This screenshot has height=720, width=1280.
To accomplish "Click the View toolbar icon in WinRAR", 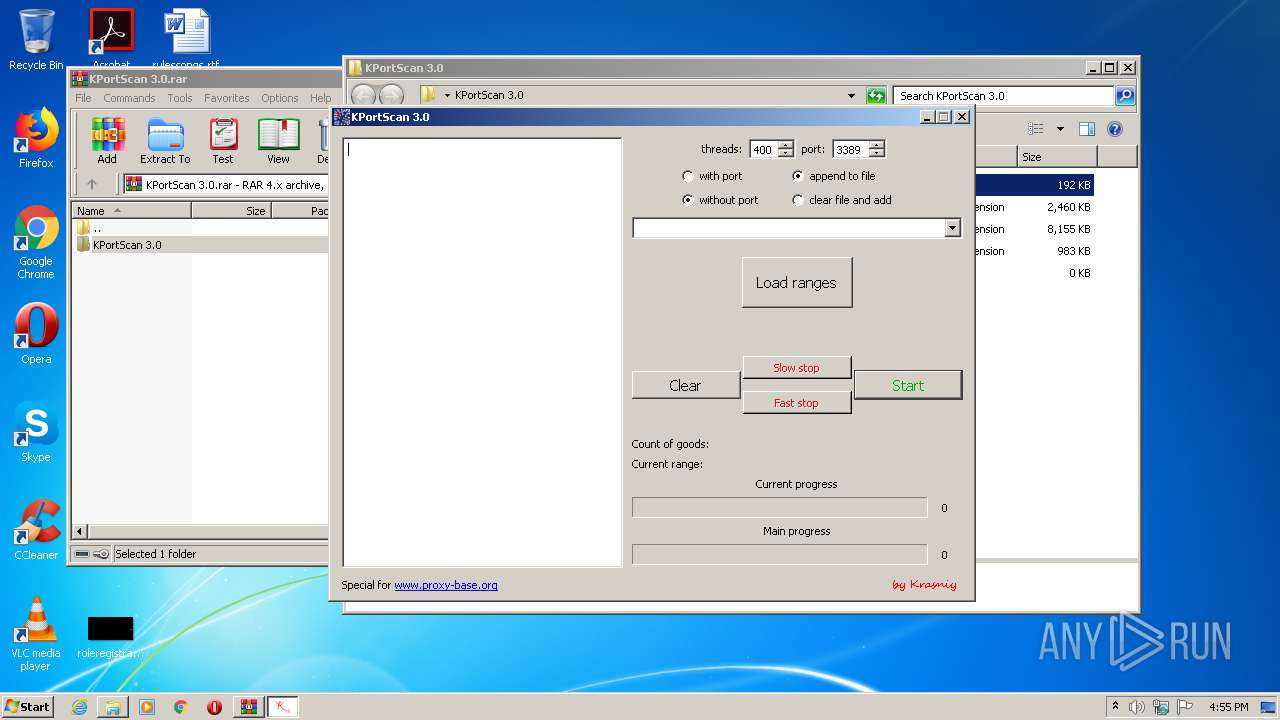I will coord(278,135).
